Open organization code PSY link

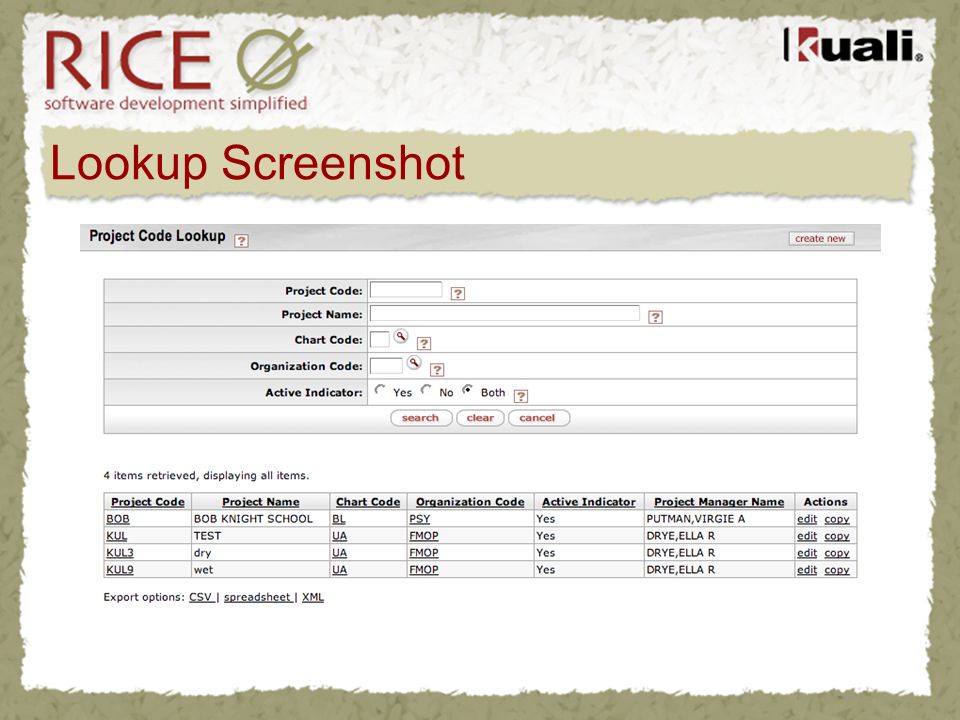click(420, 519)
